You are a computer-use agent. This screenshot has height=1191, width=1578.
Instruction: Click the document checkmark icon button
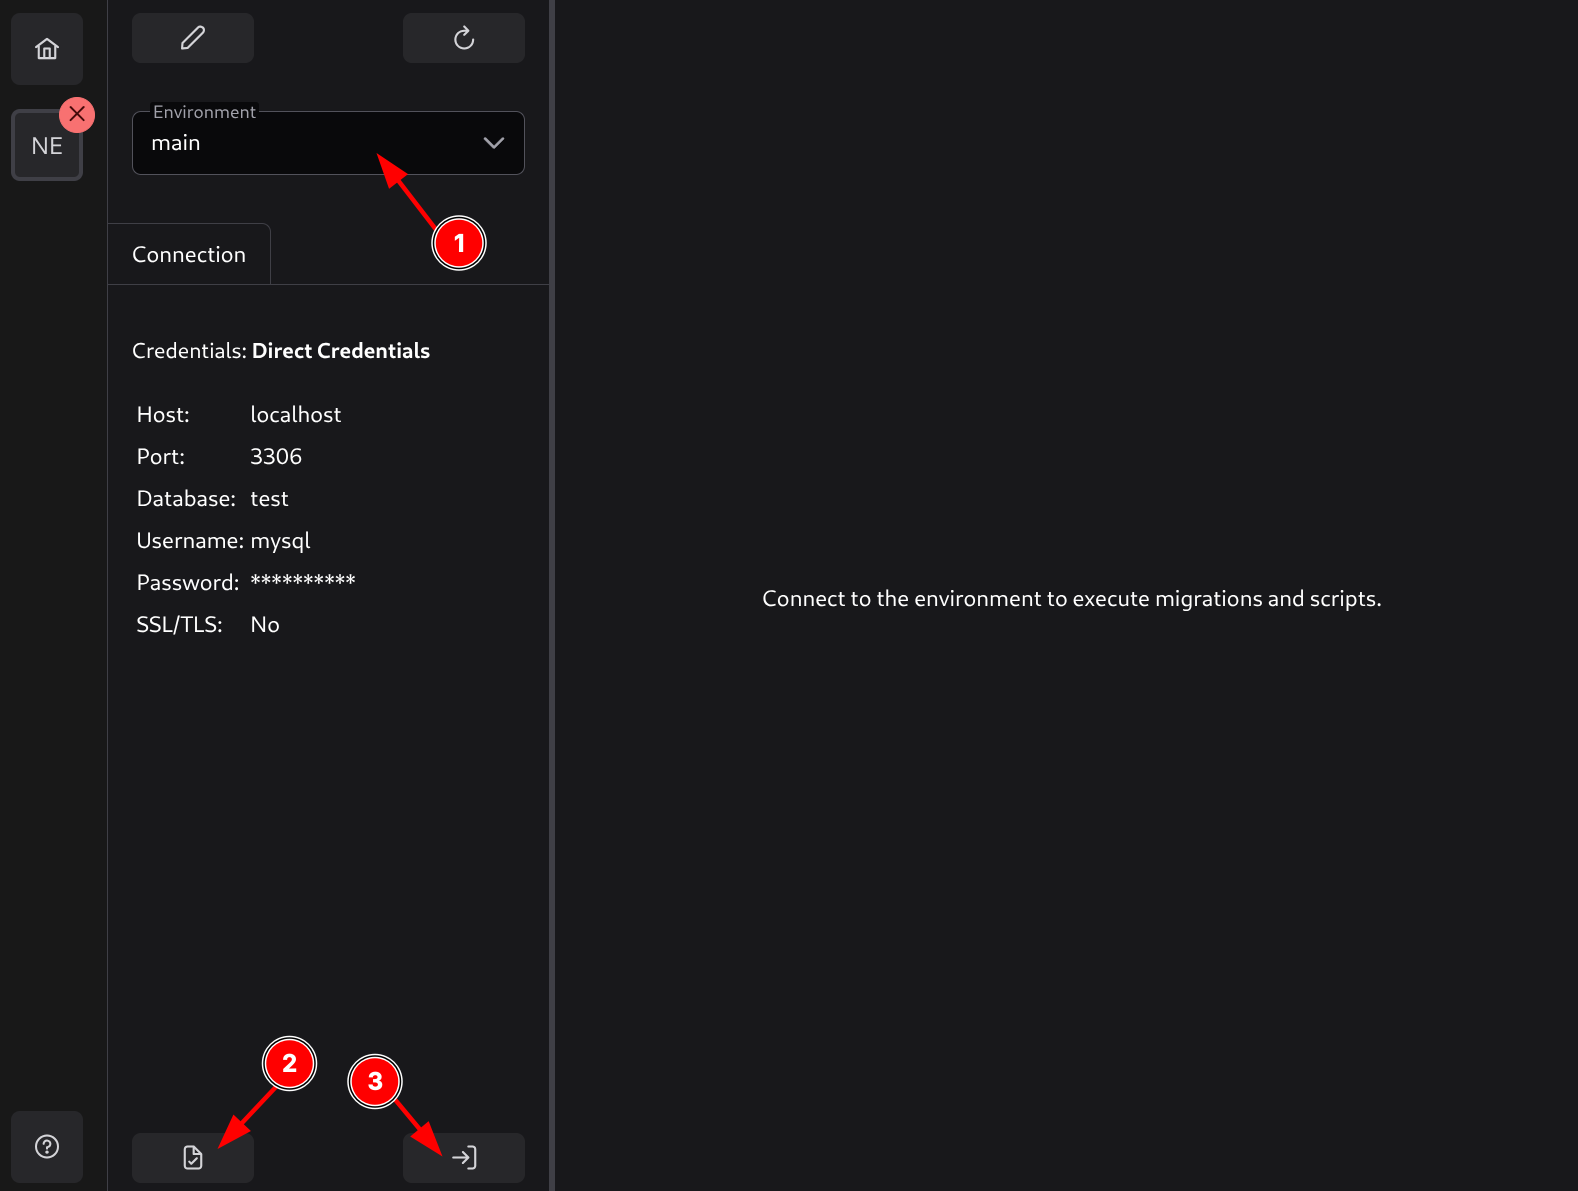click(193, 1157)
